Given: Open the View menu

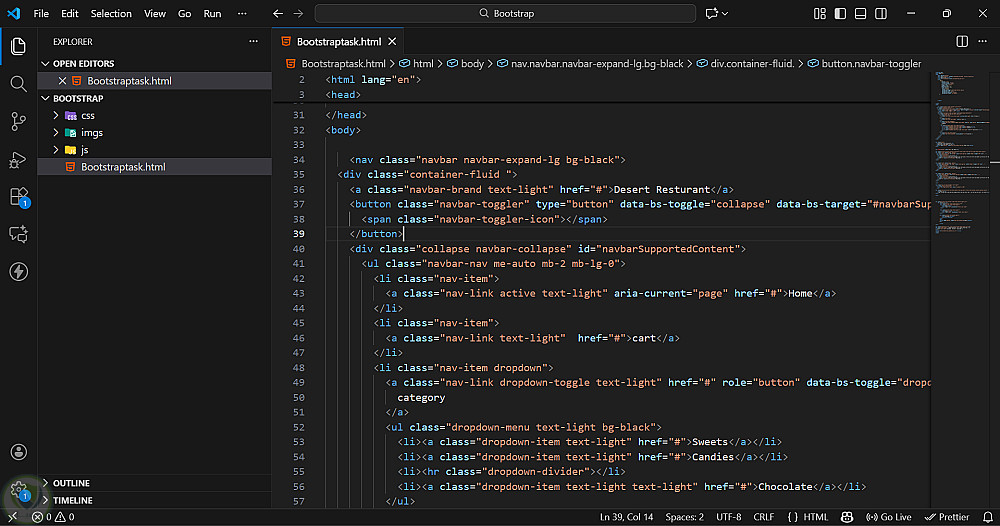Looking at the screenshot, I should click(155, 14).
